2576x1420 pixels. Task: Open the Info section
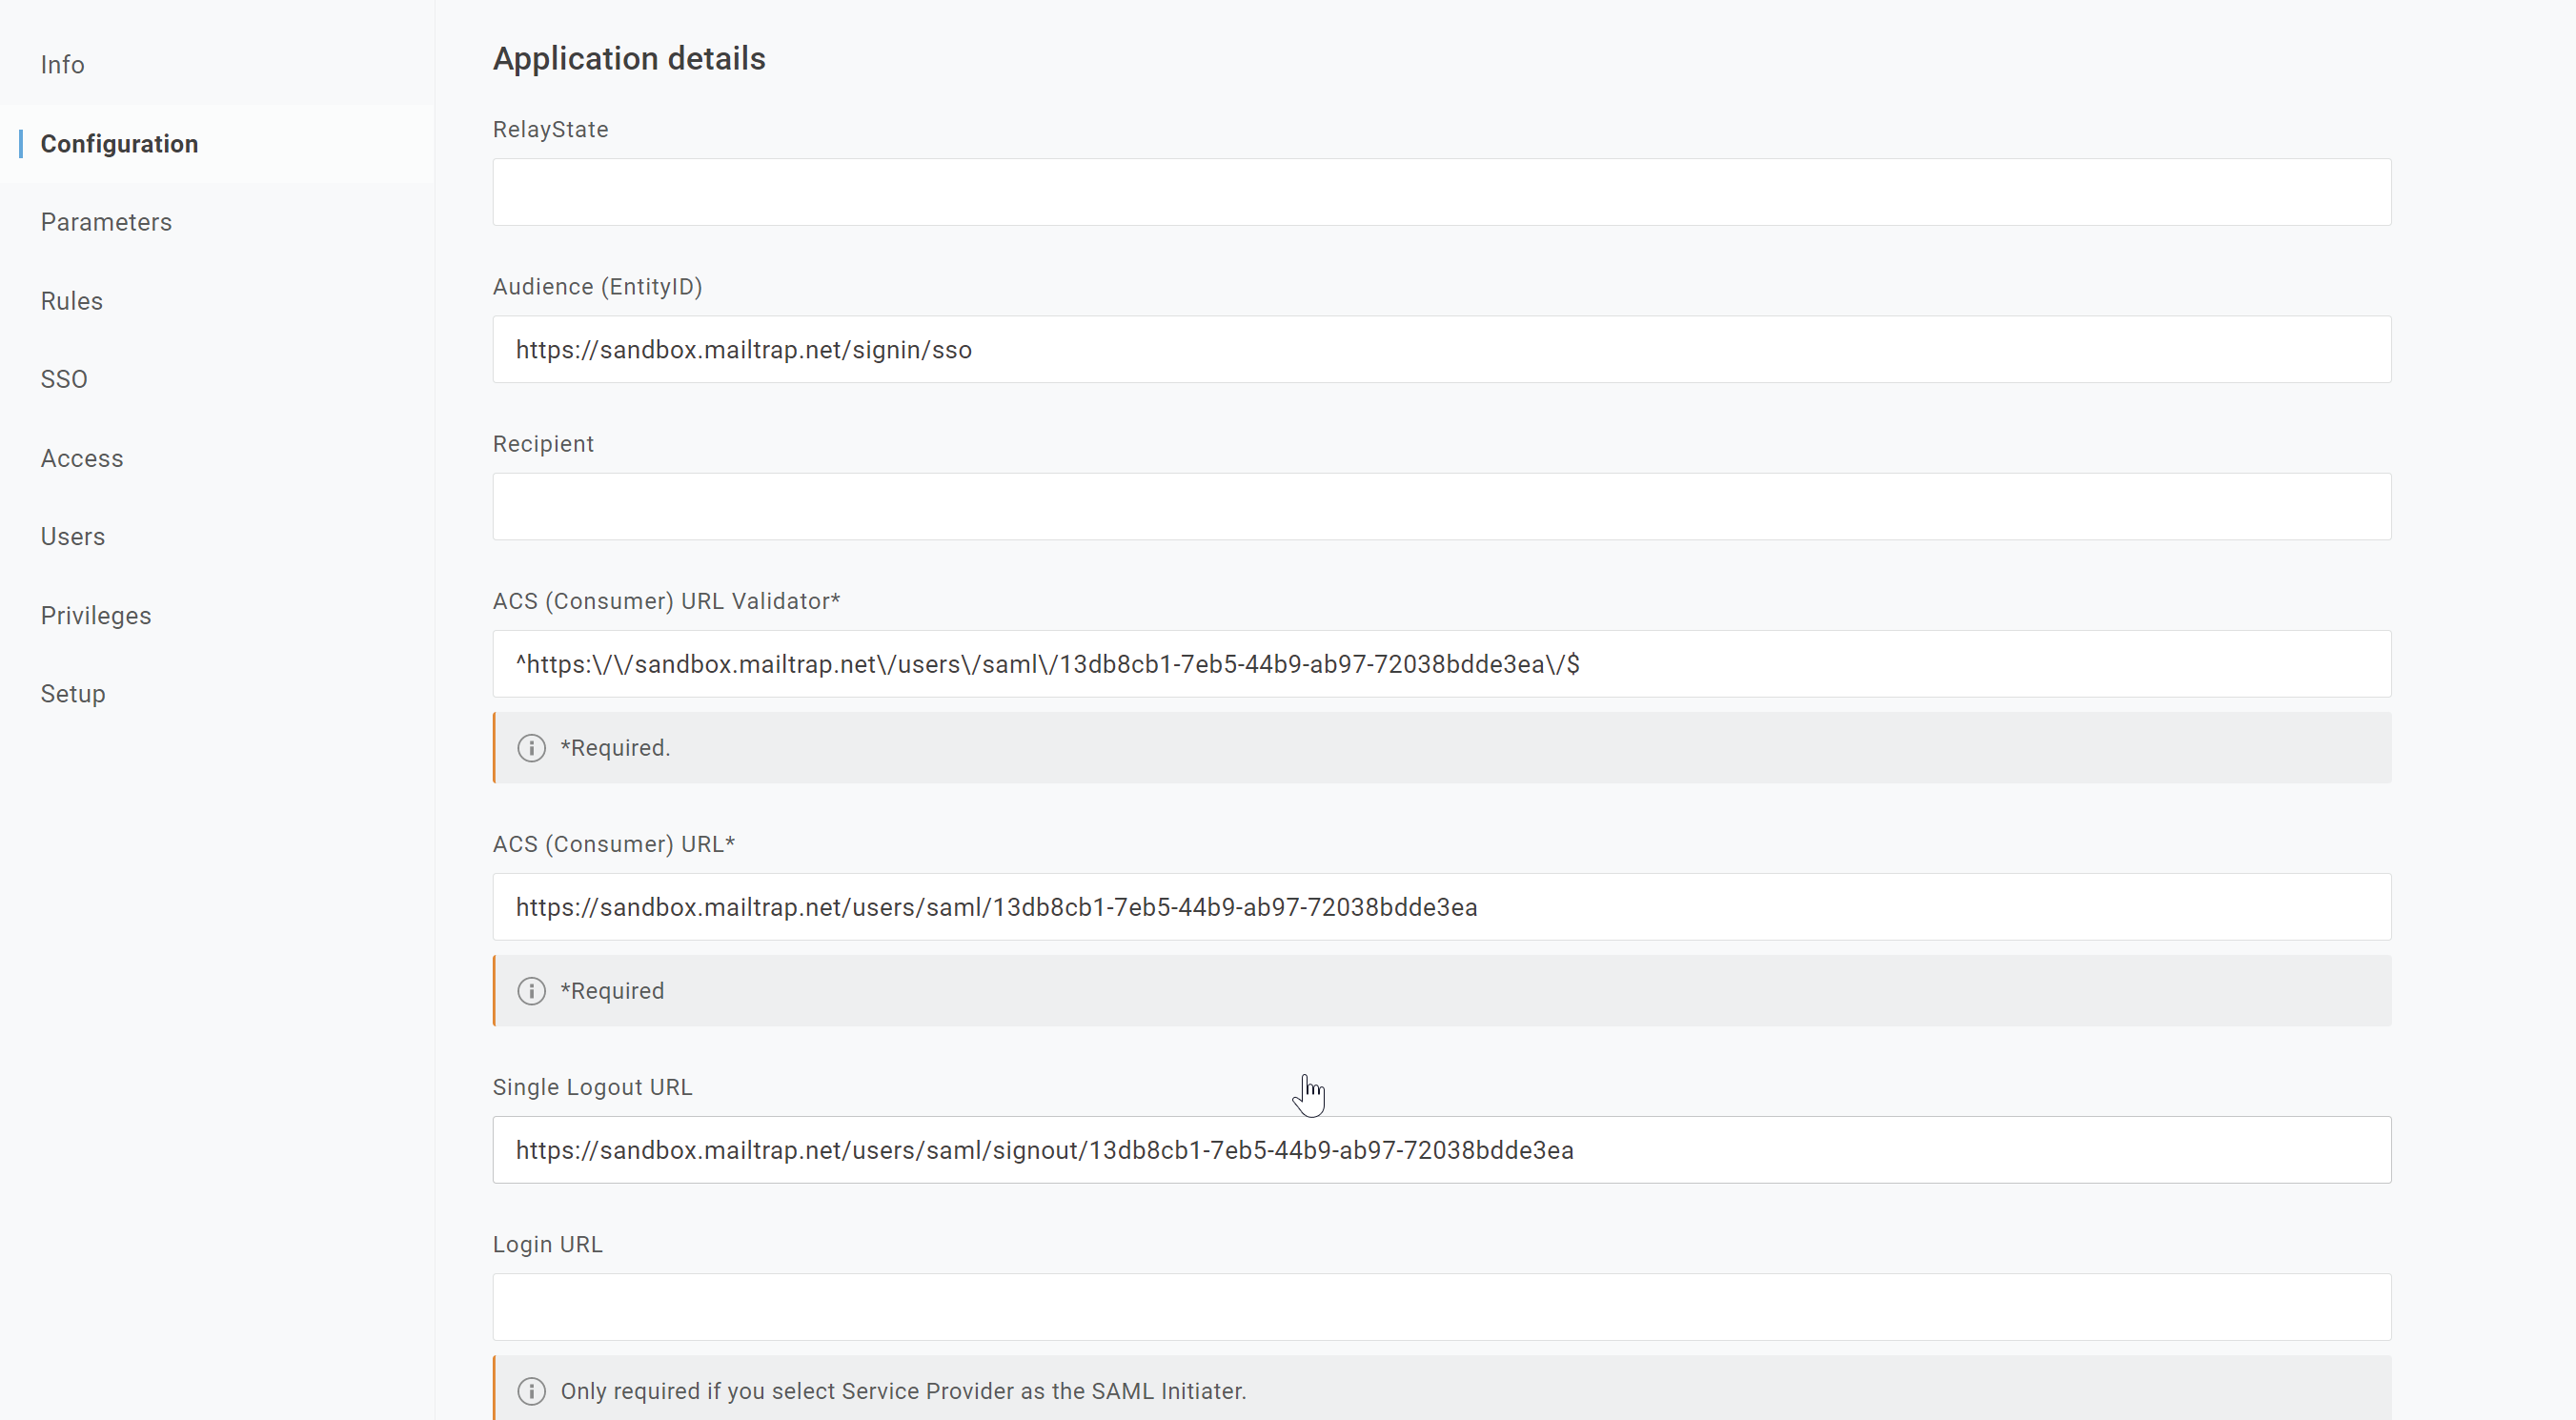point(62,65)
